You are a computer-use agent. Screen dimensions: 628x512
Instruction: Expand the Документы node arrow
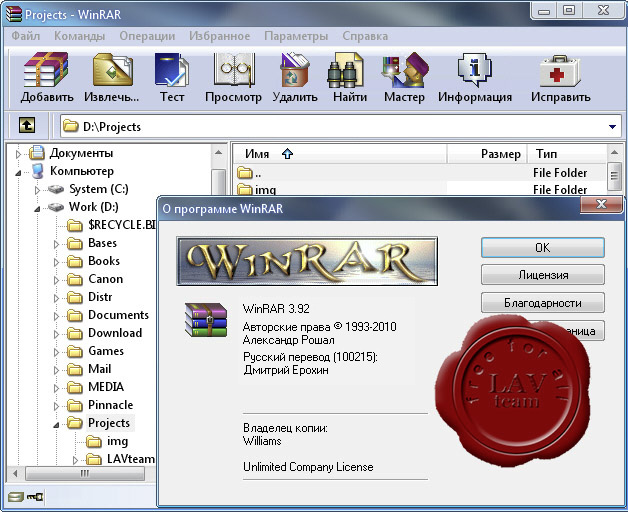18,154
